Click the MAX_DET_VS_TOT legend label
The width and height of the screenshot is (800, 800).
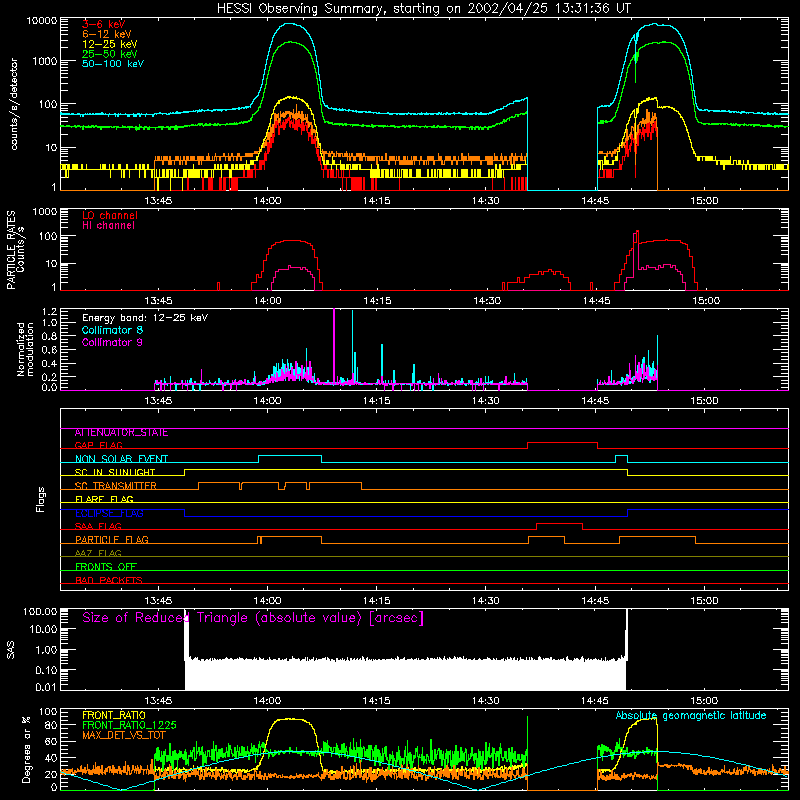pos(124,735)
